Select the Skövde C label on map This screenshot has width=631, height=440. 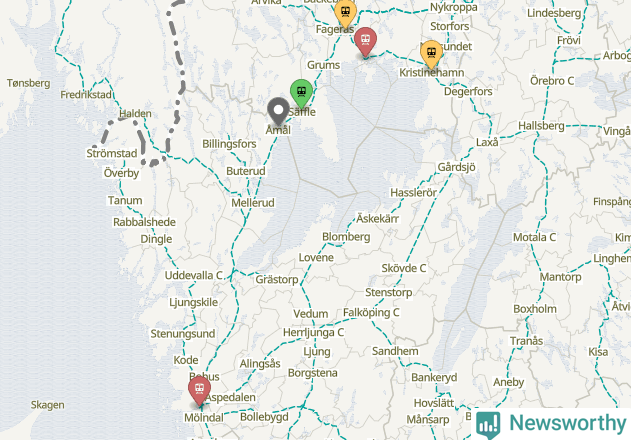pyautogui.click(x=404, y=268)
